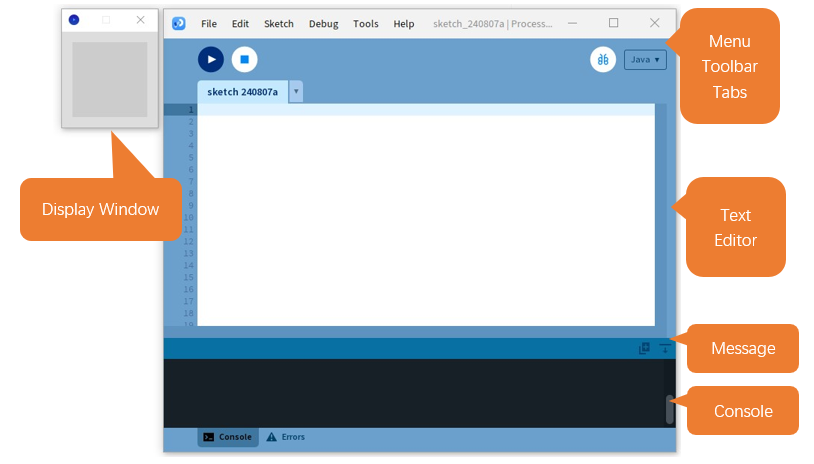Collapse the console with the arrow icon
Screen dimensions: 814x464
(664, 348)
